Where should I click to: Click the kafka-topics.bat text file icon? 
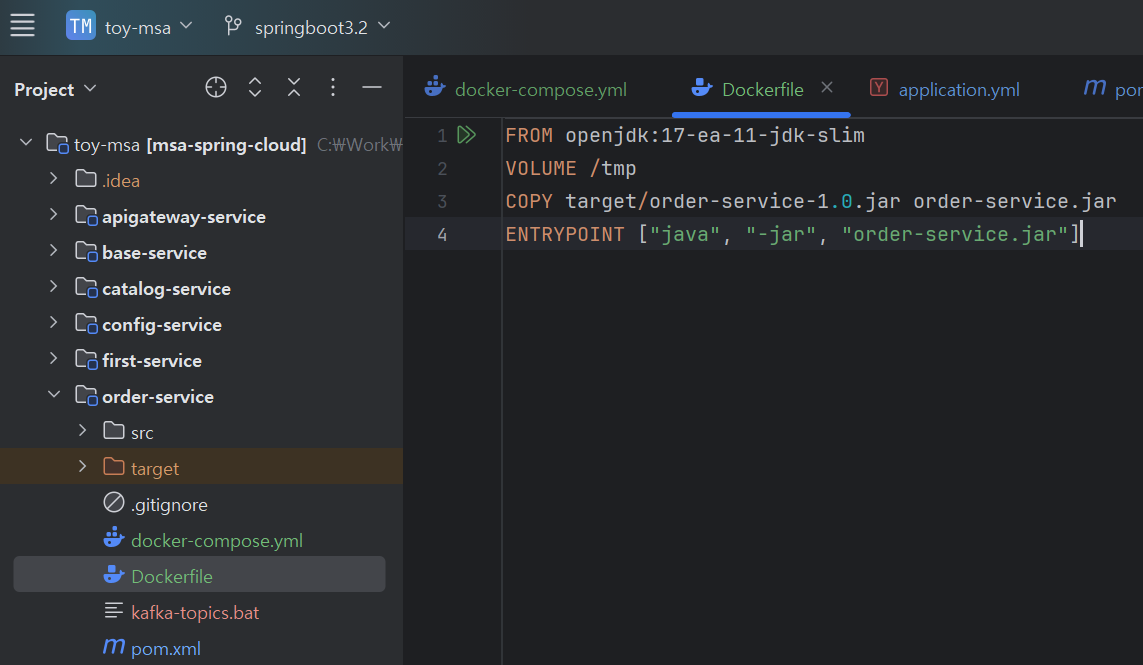[x=114, y=610]
